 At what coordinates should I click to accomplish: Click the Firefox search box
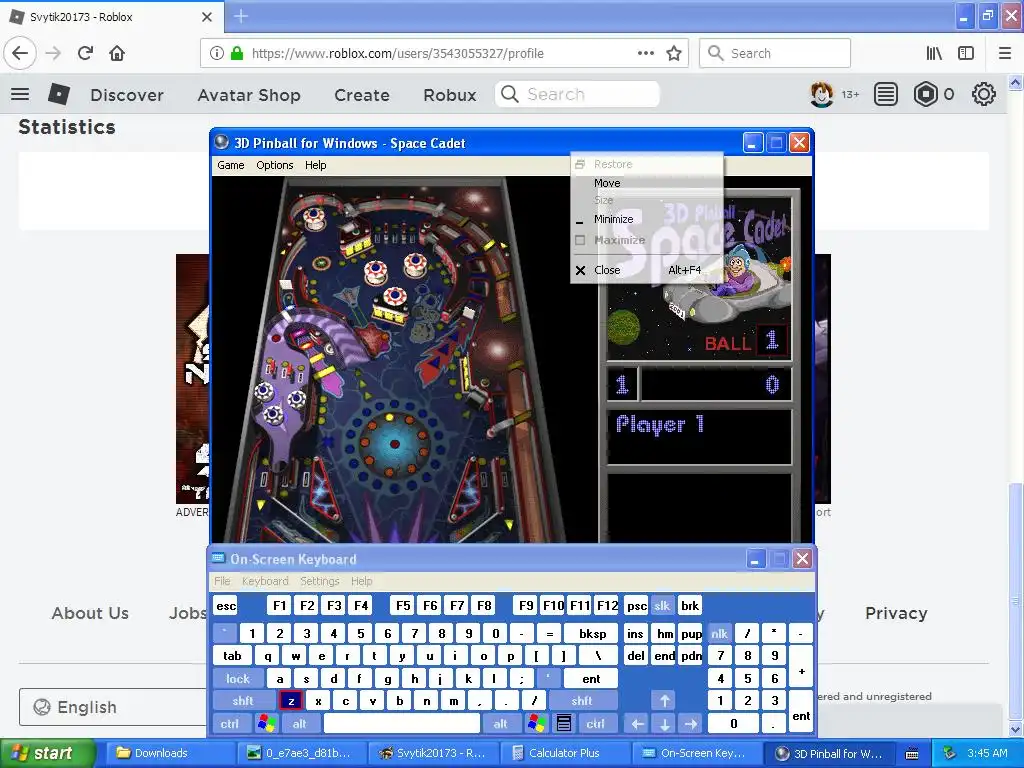pyautogui.click(x=775, y=53)
